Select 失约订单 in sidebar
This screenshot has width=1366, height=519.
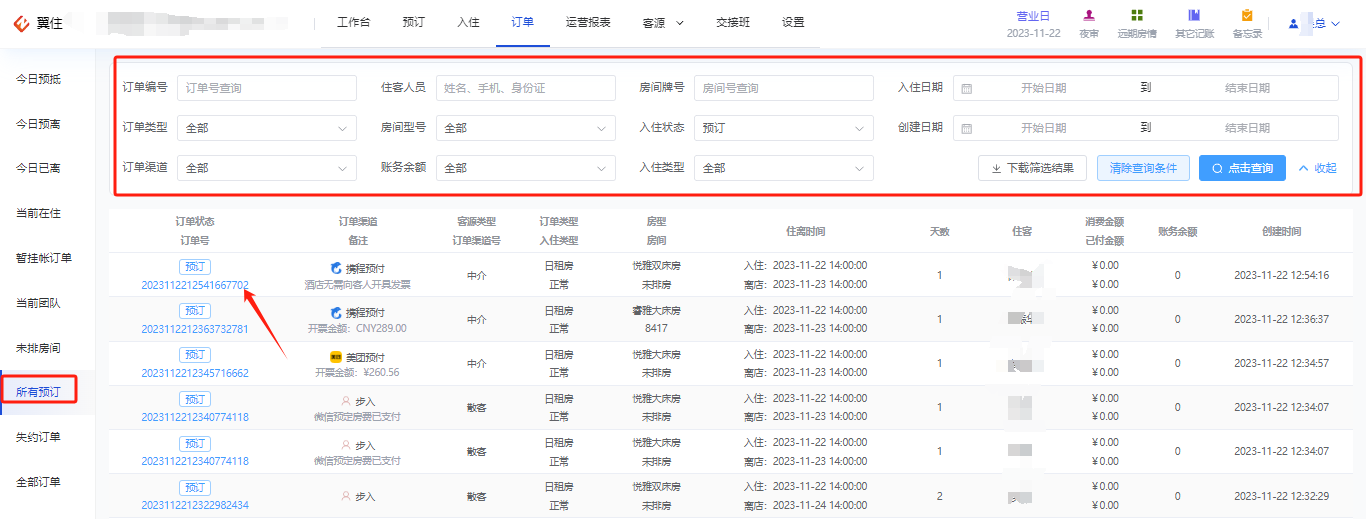(x=38, y=437)
